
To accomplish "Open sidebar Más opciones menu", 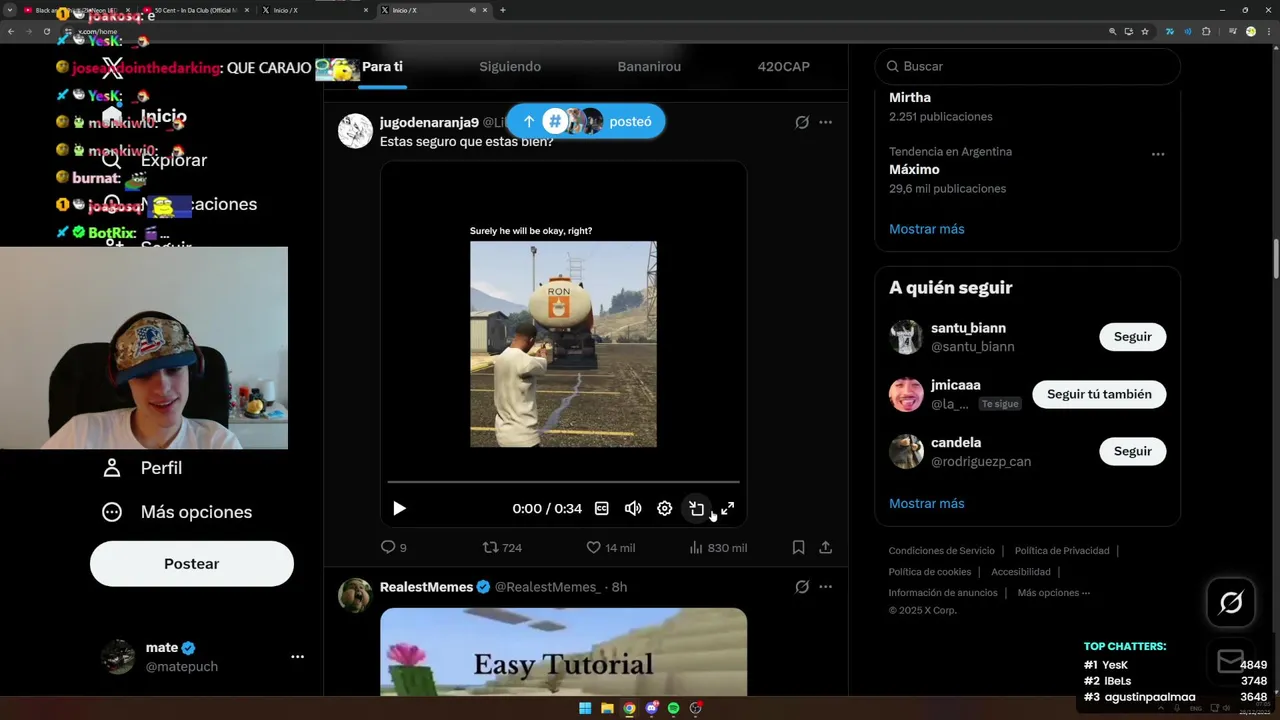I will [177, 512].
